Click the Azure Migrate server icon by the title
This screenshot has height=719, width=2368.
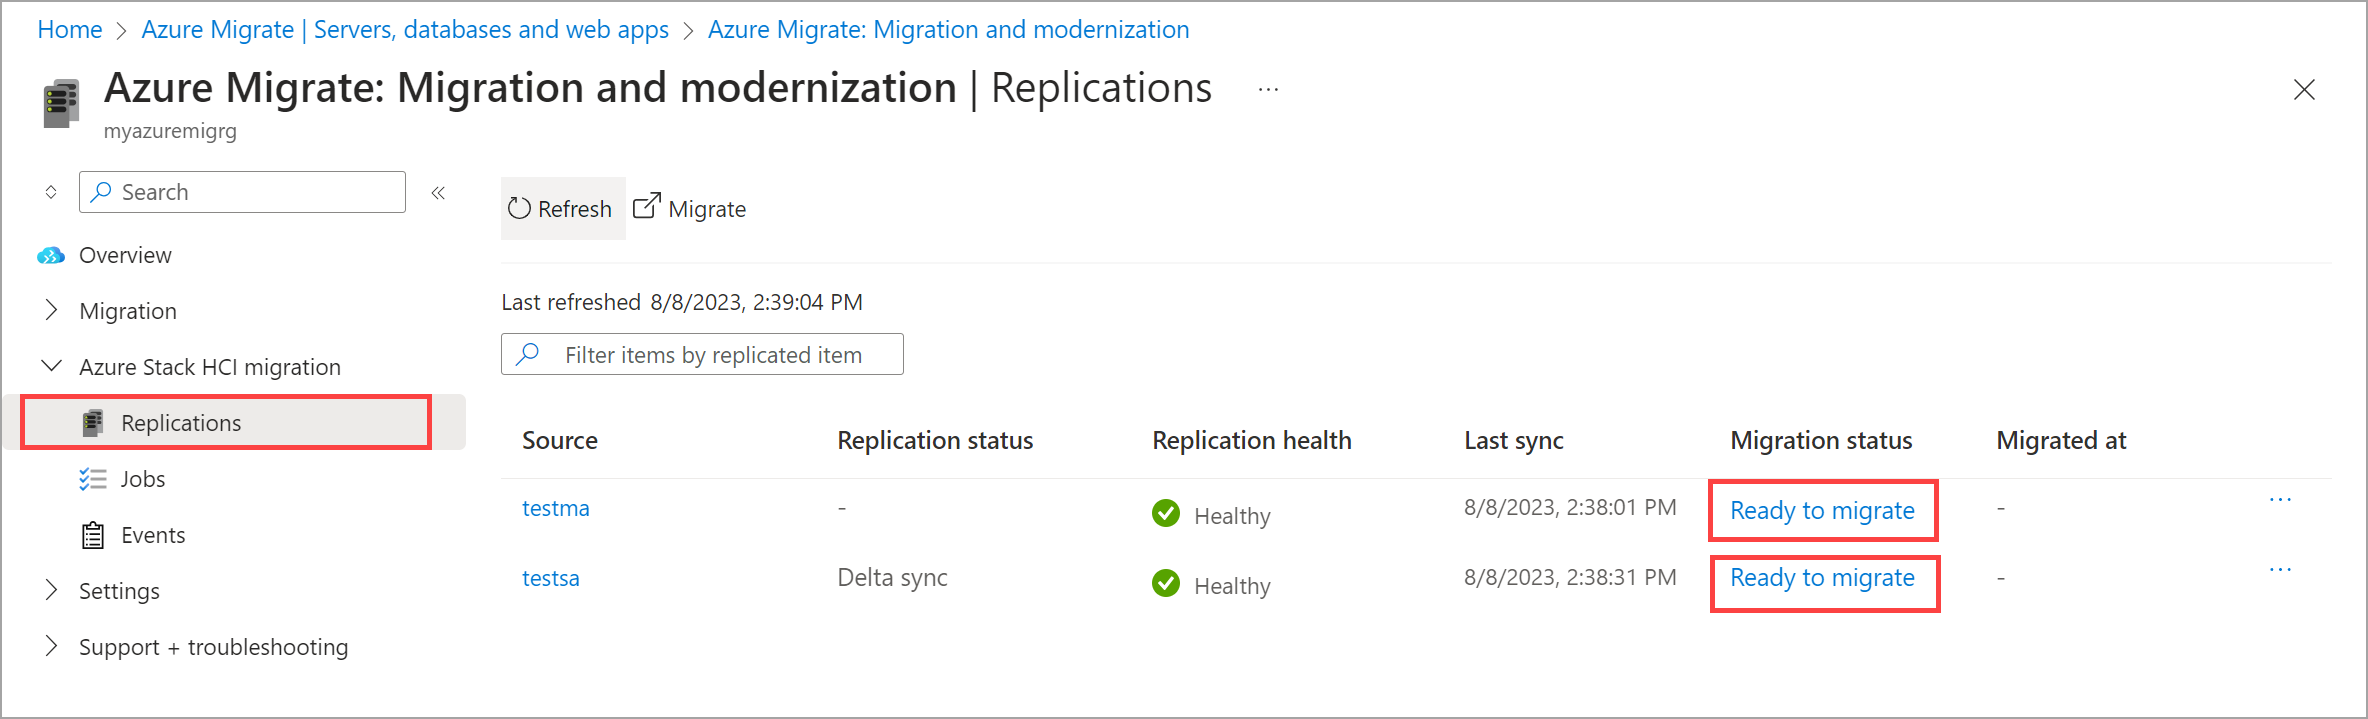tap(61, 103)
